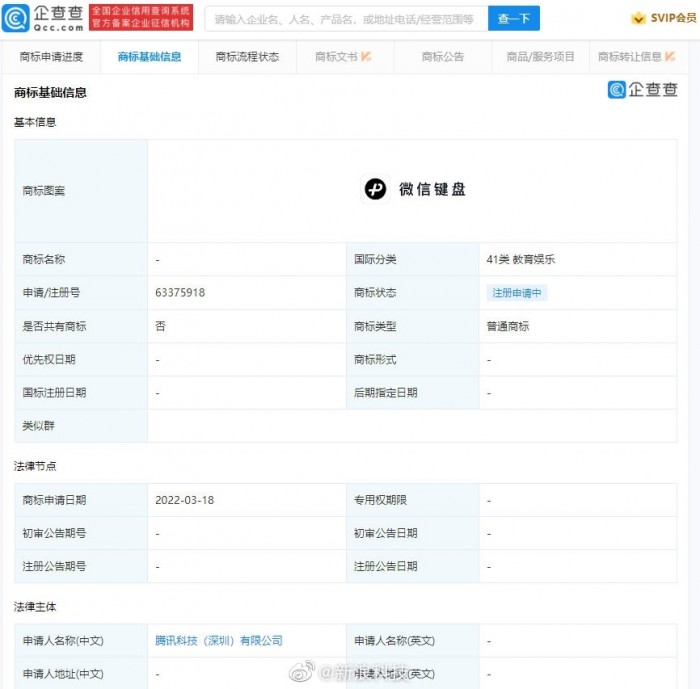700x689 pixels.
Task: Switch to the 商标流程状态 tab
Action: (x=247, y=57)
